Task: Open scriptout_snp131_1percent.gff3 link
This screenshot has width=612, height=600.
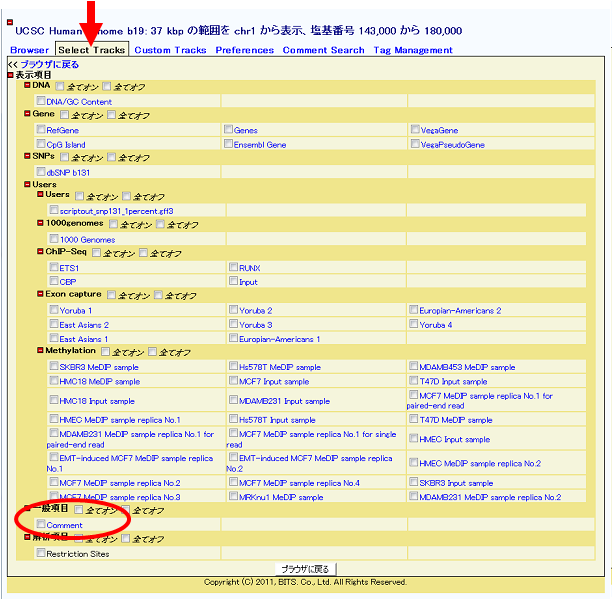Action: click(116, 211)
